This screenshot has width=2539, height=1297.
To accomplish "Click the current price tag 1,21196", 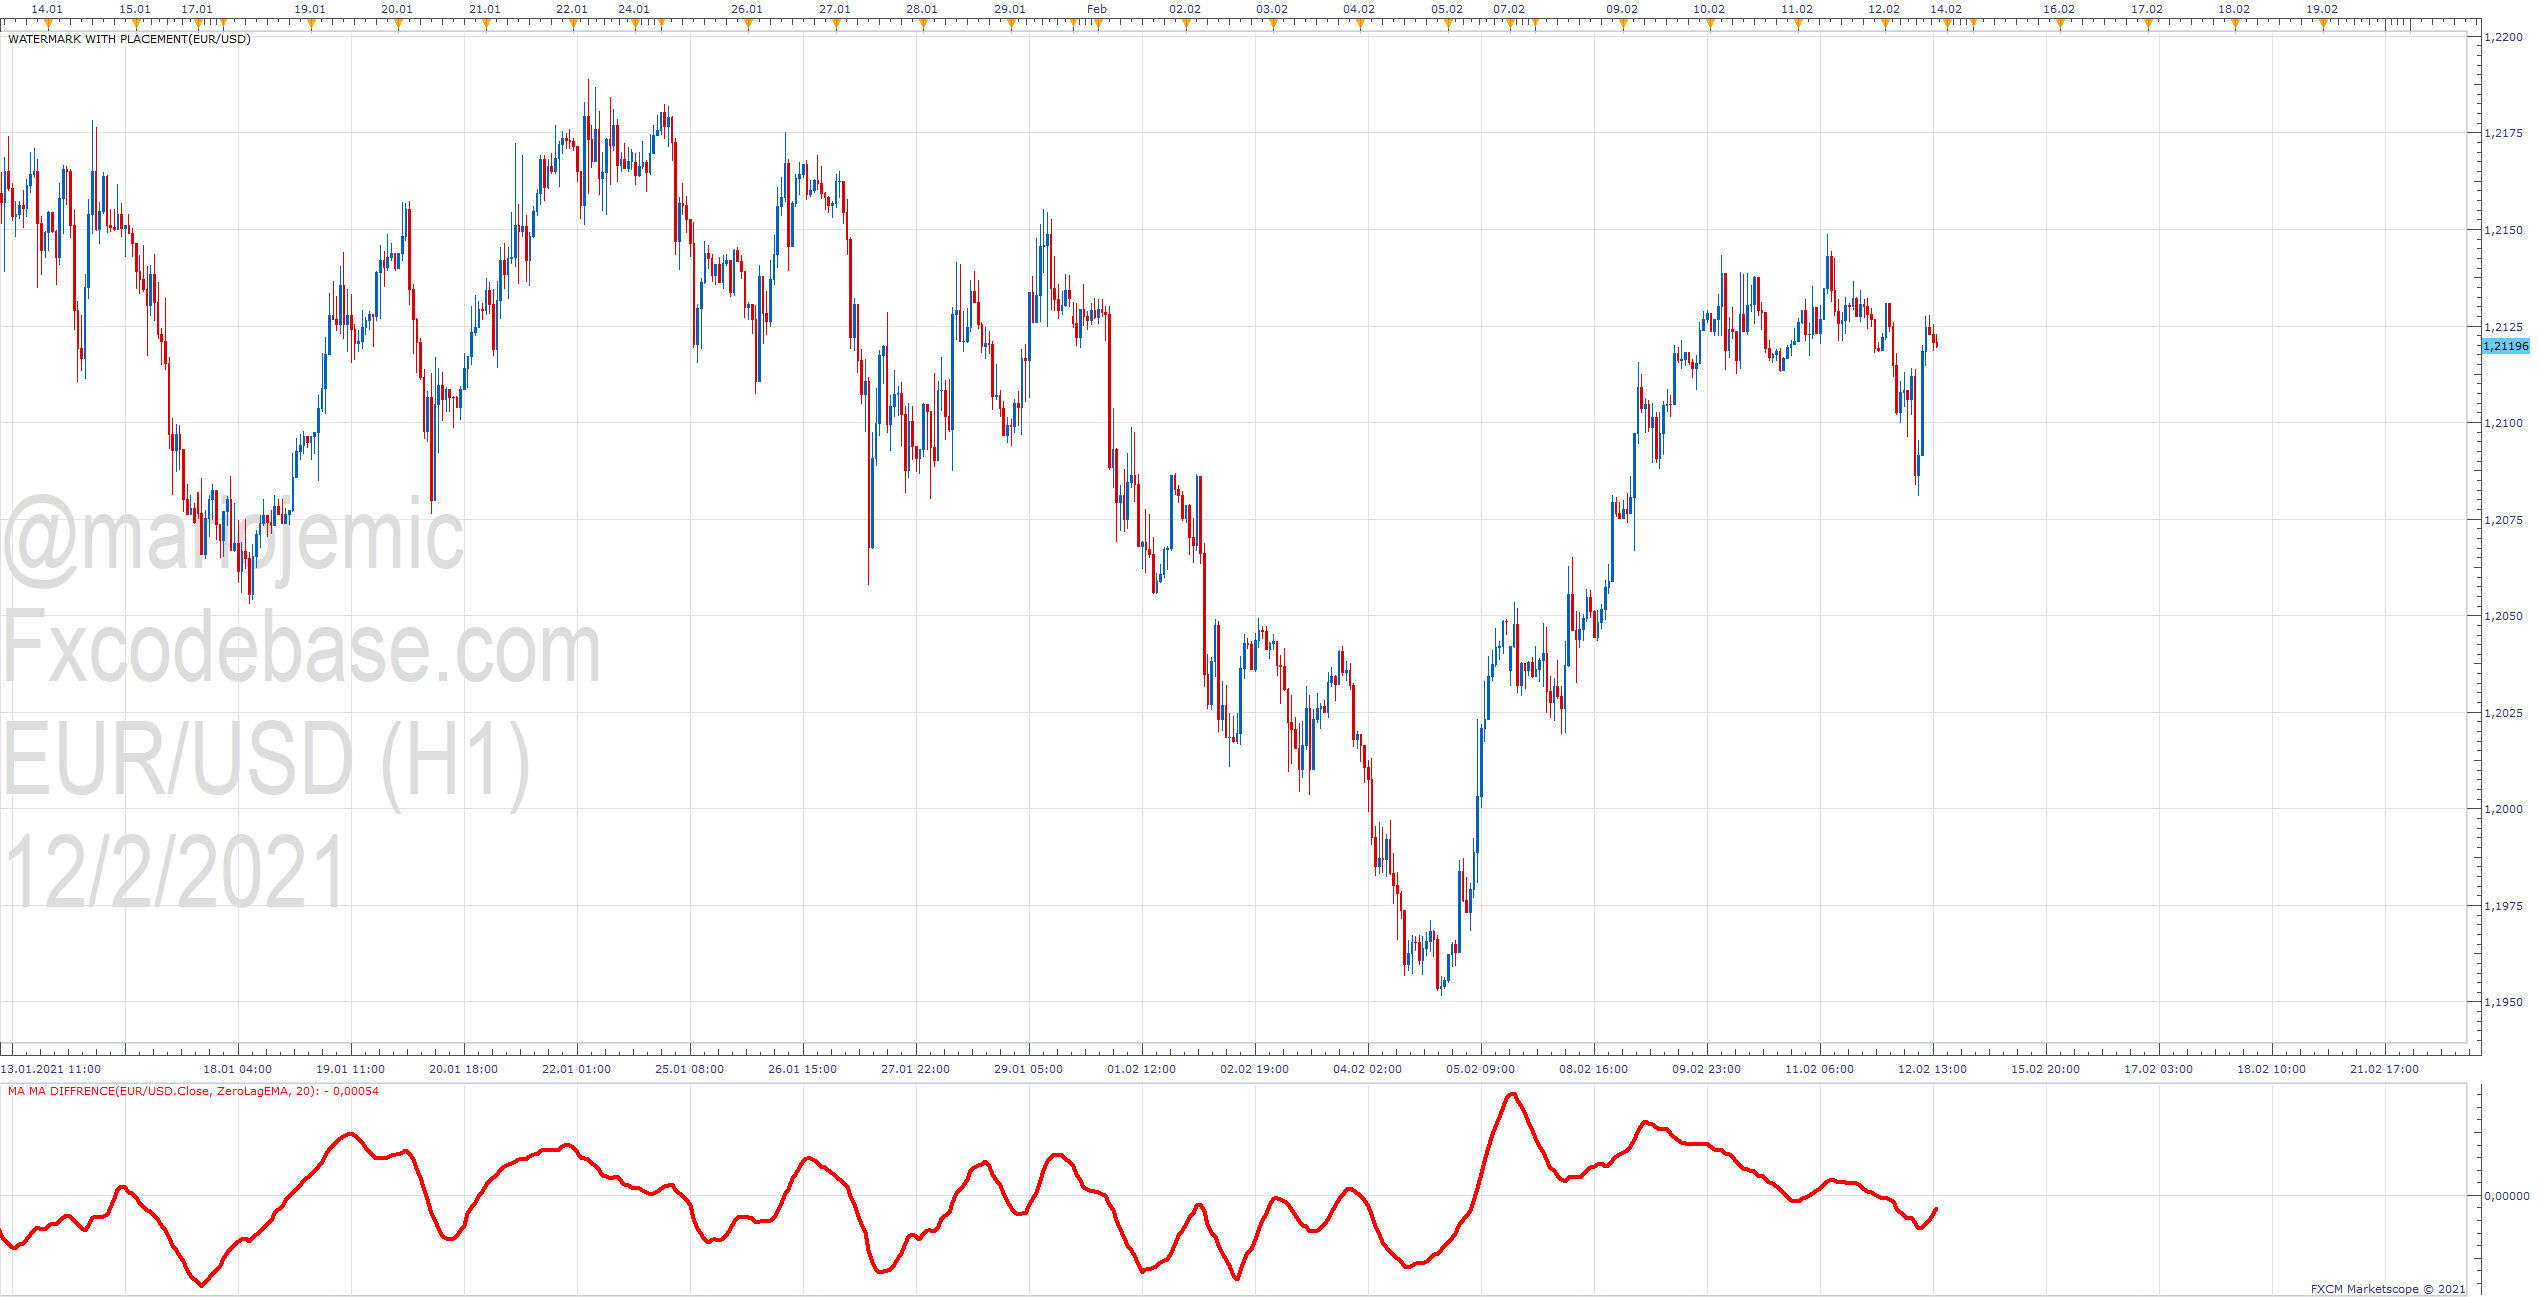I will (x=2506, y=346).
